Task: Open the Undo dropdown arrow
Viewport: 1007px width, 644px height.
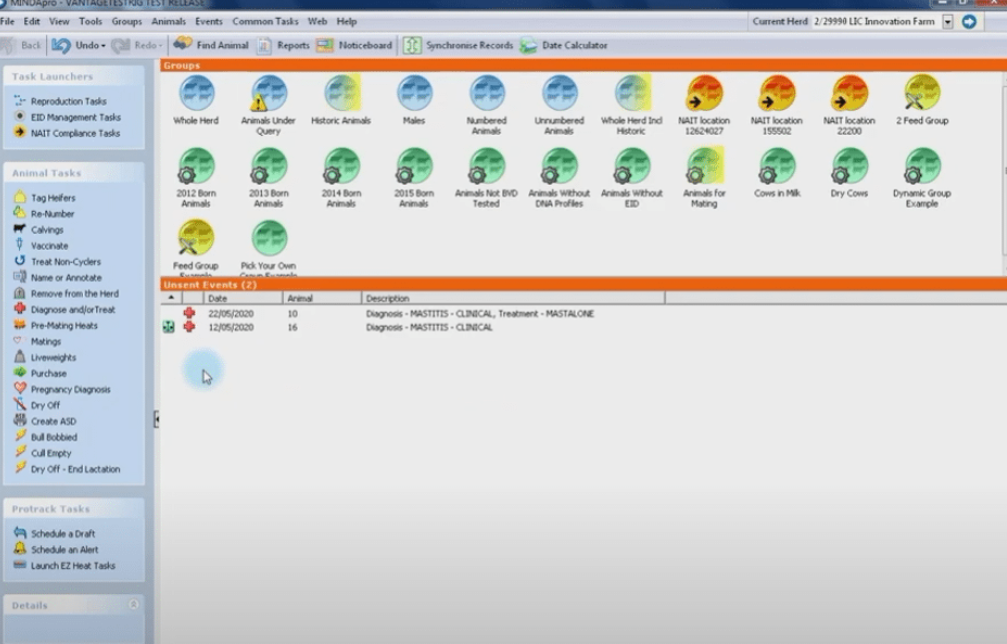Action: pyautogui.click(x=103, y=46)
